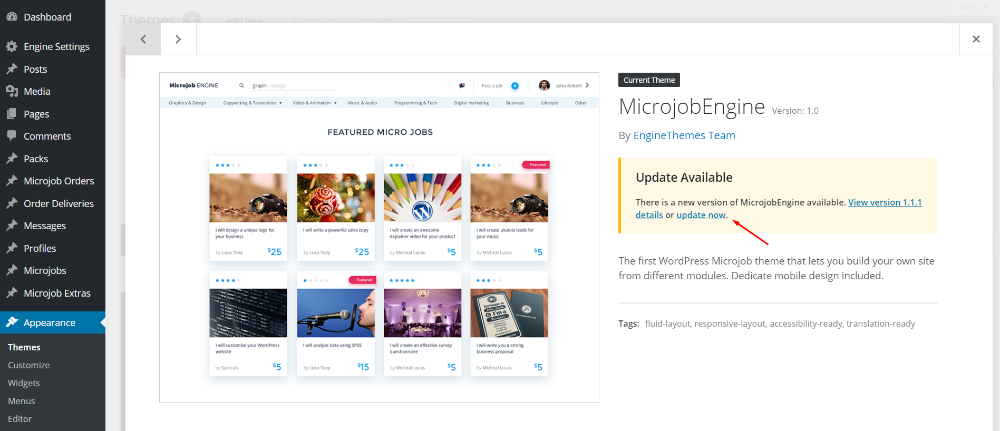
Task: Go to next theme with right arrow
Action: pyautogui.click(x=178, y=39)
